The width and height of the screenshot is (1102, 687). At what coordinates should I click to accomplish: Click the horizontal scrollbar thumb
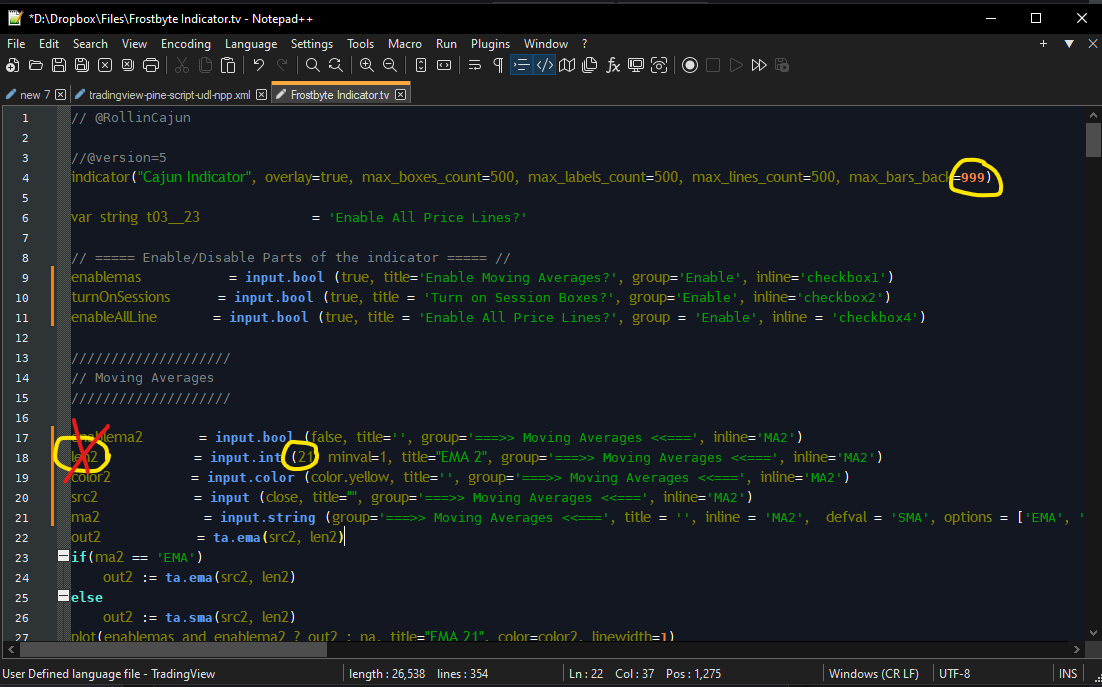pos(174,650)
